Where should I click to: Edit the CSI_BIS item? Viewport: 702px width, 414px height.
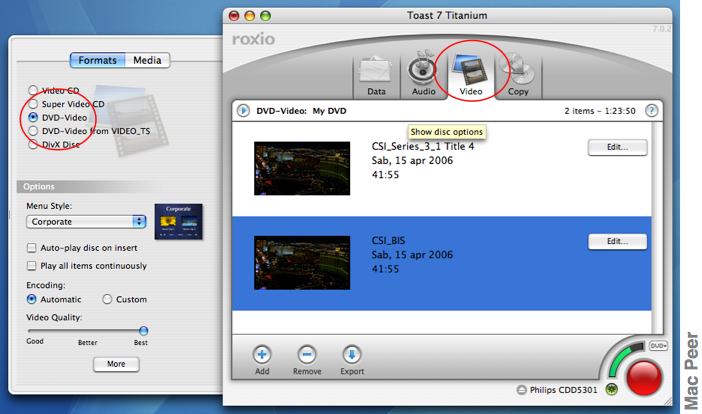pos(617,241)
